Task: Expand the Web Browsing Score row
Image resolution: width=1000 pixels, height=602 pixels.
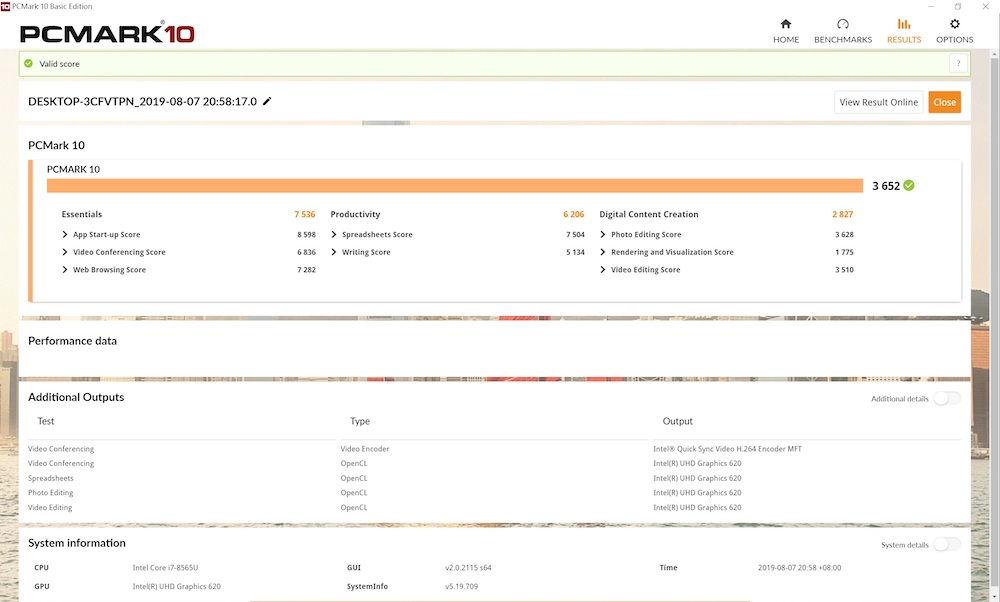Action: (66, 270)
